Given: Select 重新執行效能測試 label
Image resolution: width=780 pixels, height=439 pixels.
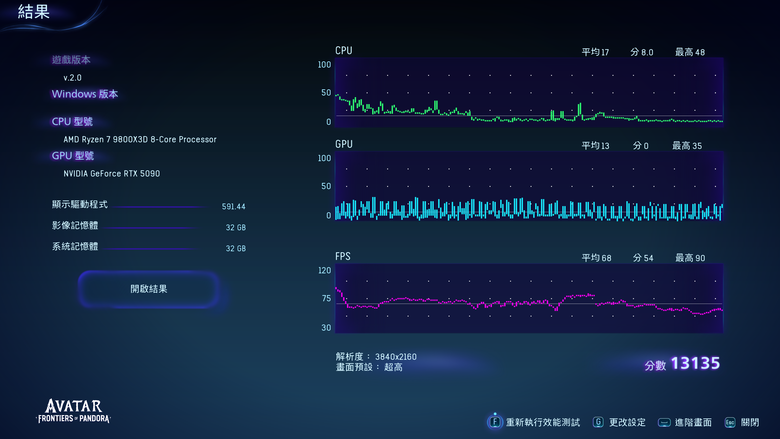Looking at the screenshot, I should tap(543, 422).
